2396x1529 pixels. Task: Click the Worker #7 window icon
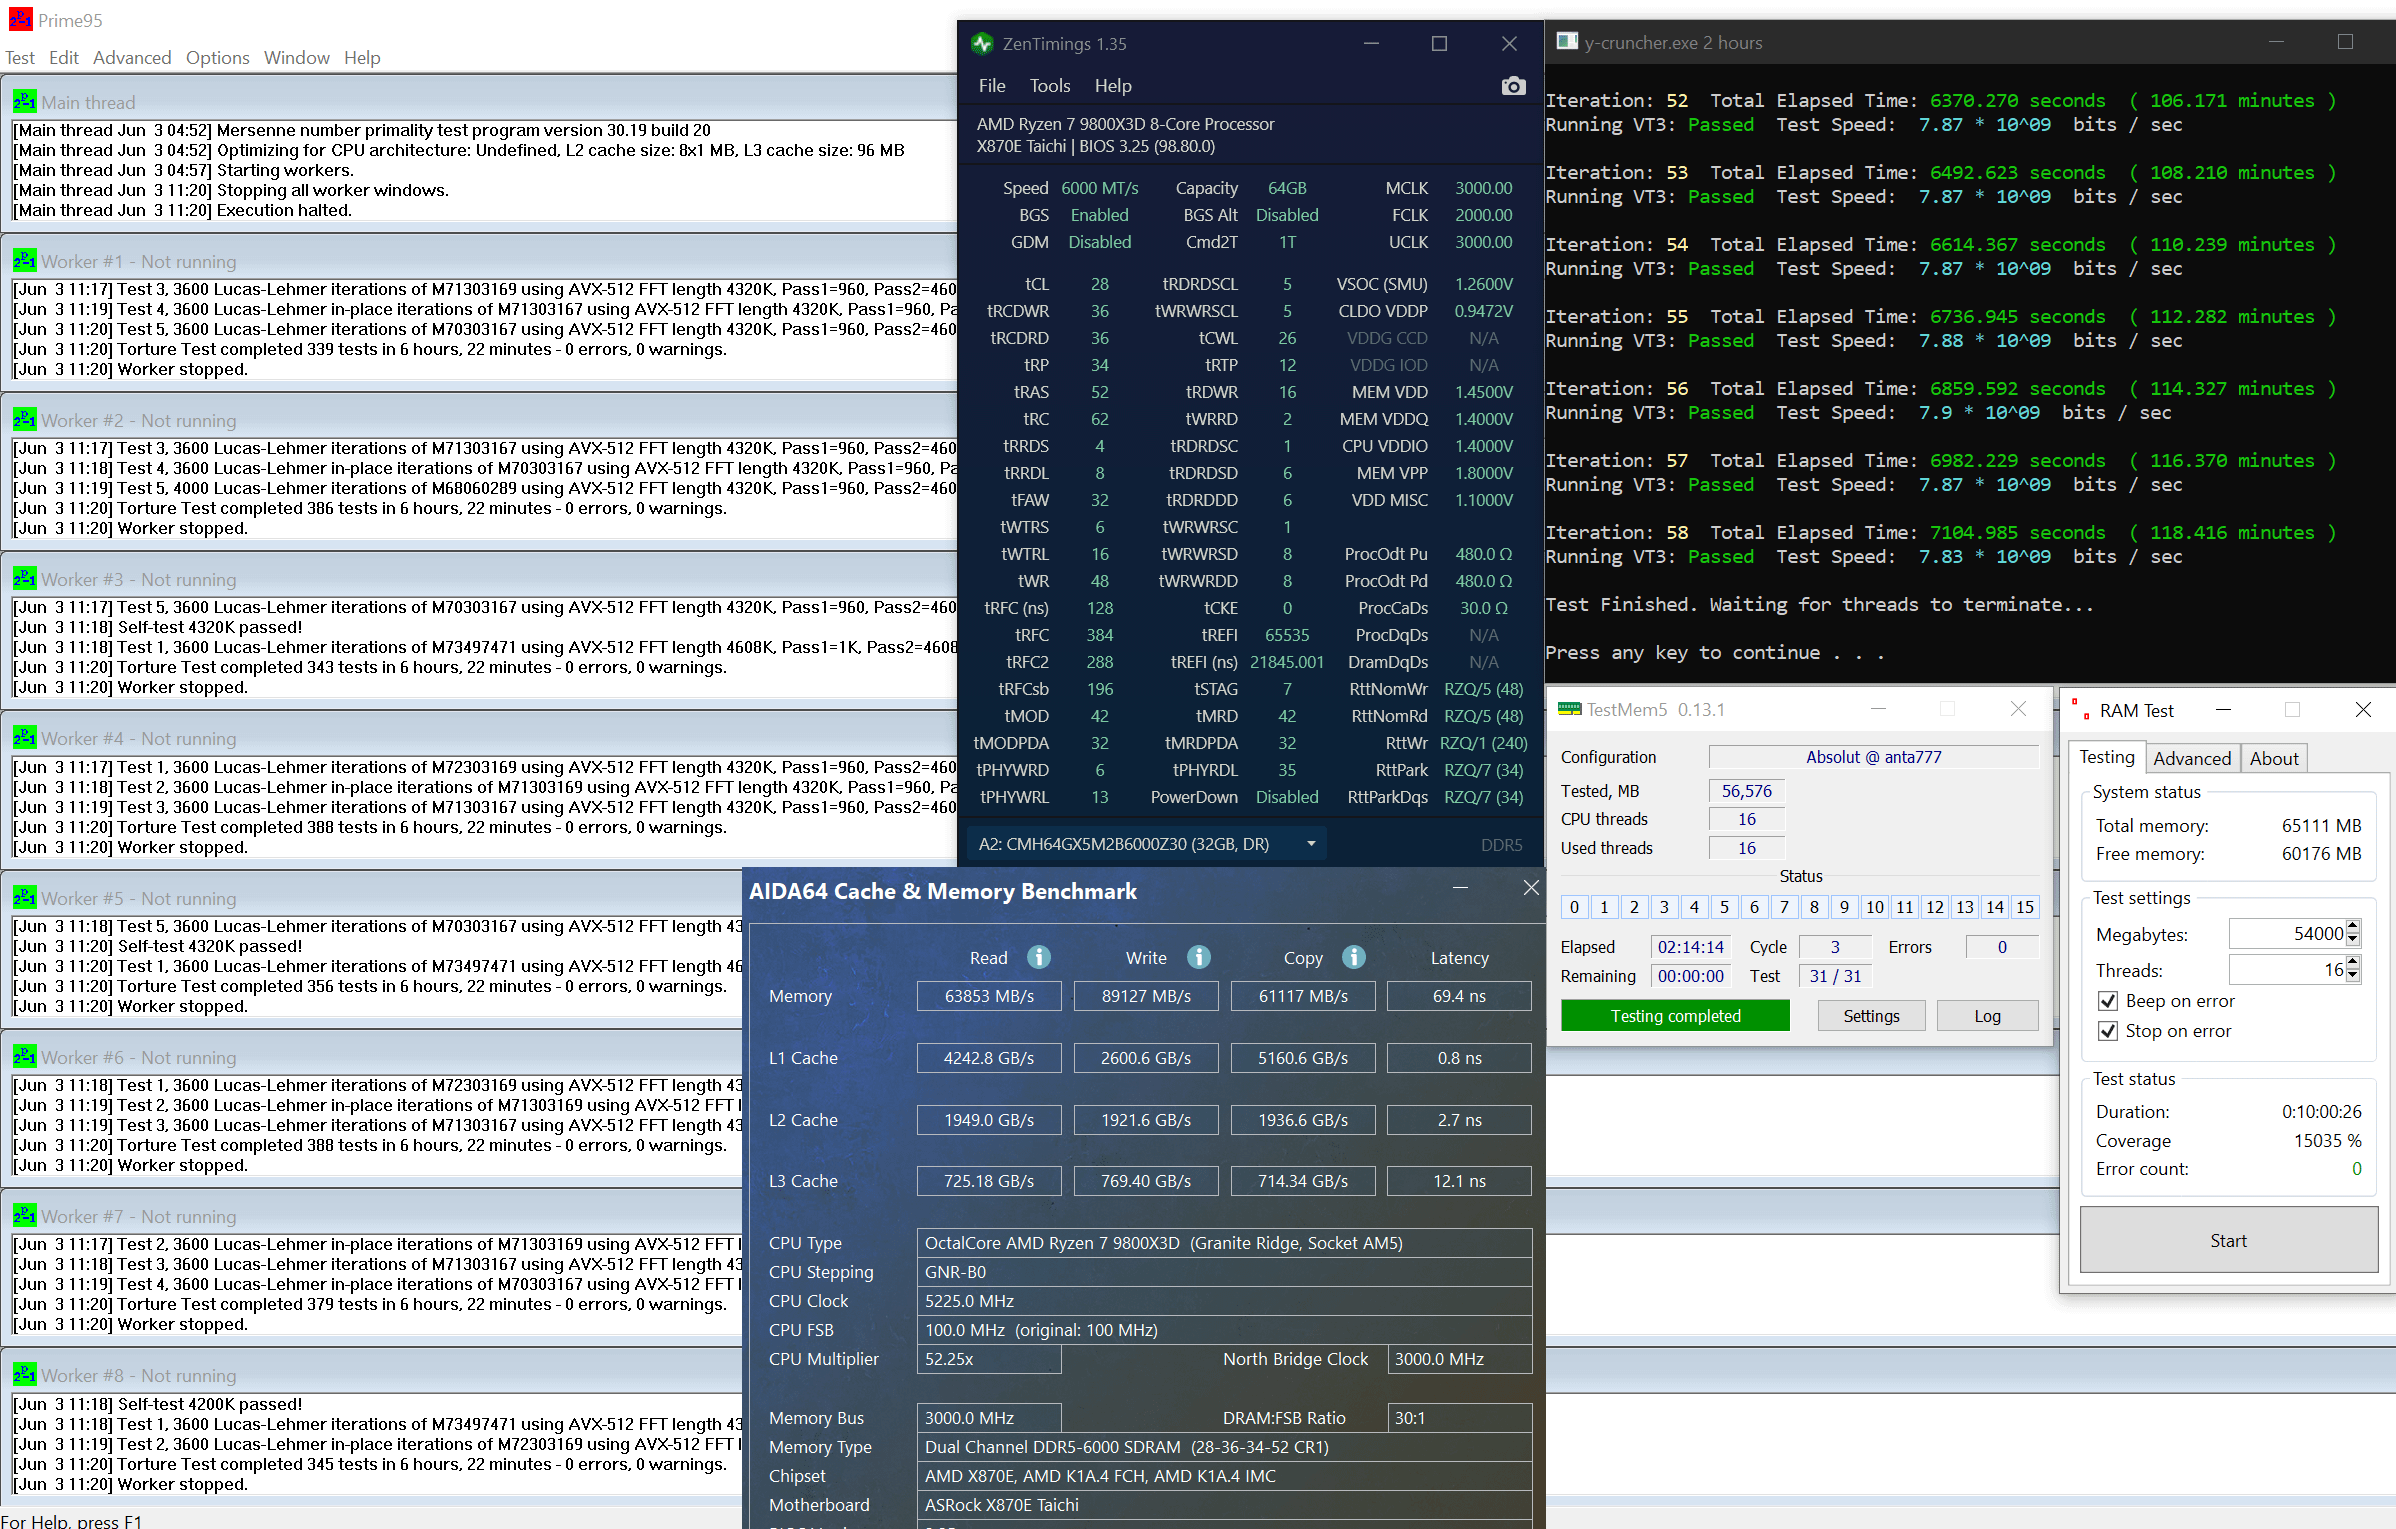pyautogui.click(x=24, y=1216)
